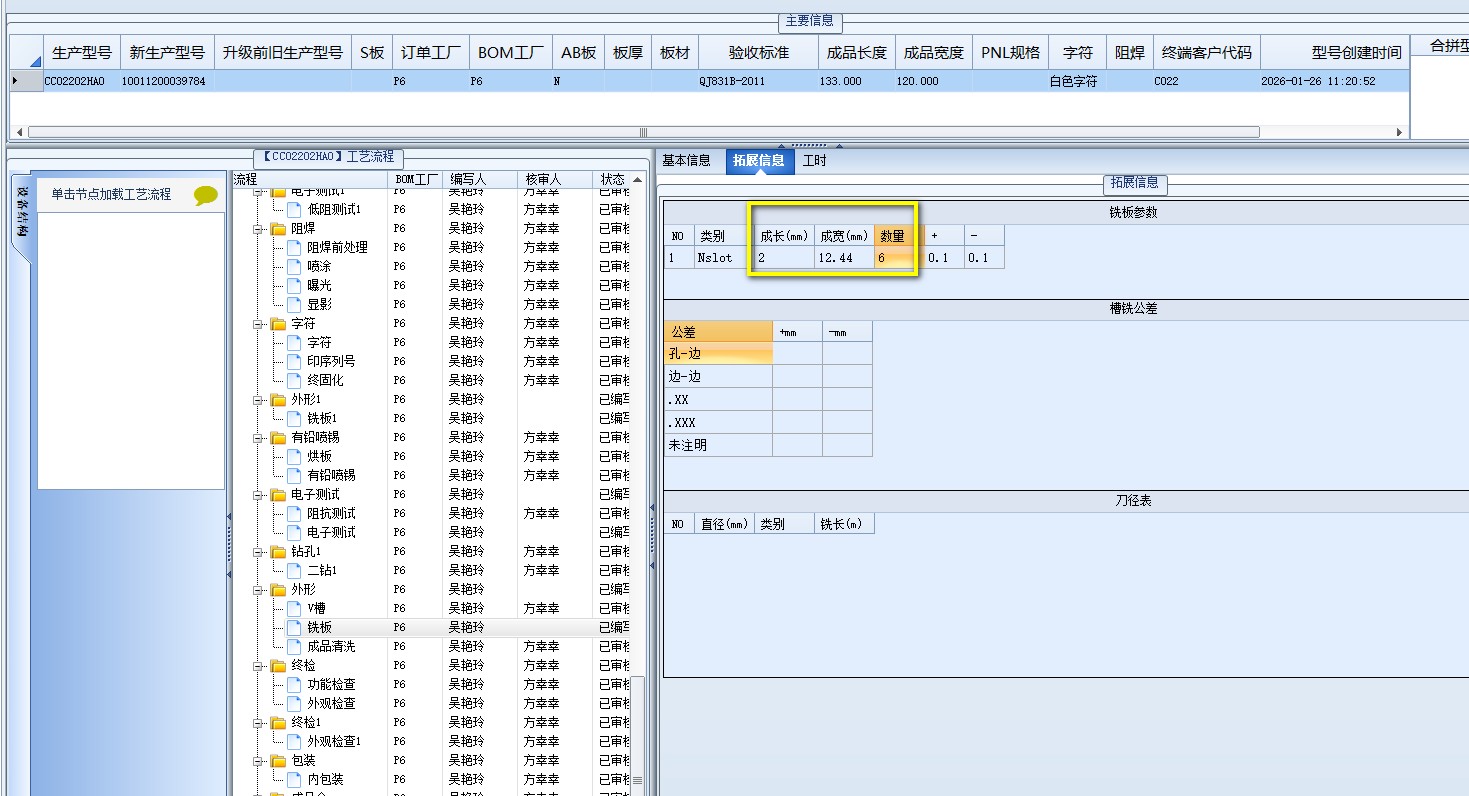Click the 终检 folder icon
Image resolution: width=1469 pixels, height=796 pixels.
[278, 666]
